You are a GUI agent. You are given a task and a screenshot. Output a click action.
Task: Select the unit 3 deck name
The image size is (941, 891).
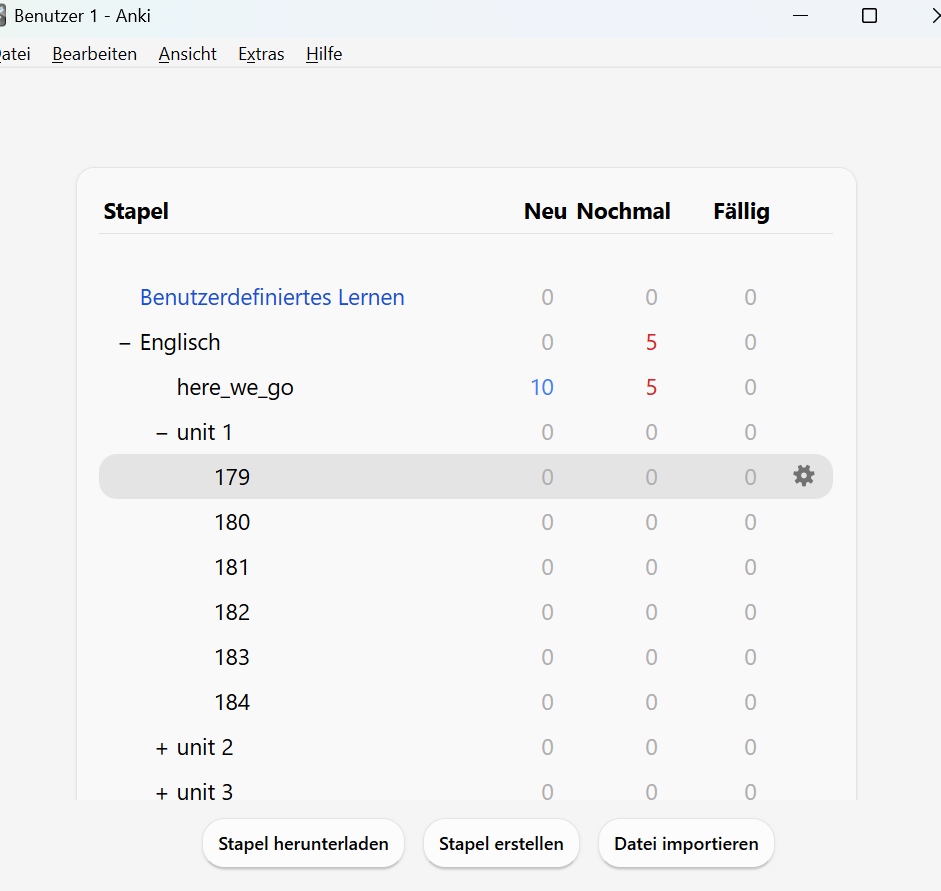(x=205, y=793)
